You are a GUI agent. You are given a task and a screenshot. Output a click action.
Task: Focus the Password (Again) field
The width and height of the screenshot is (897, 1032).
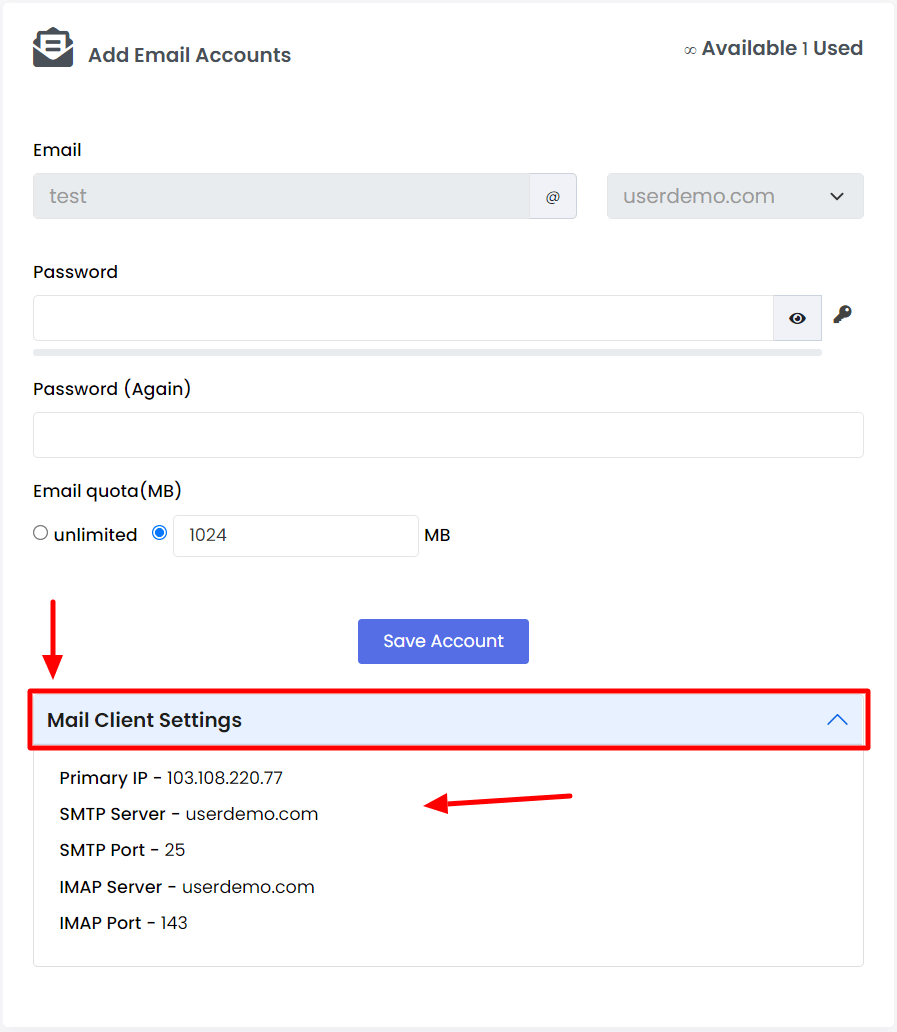448,435
